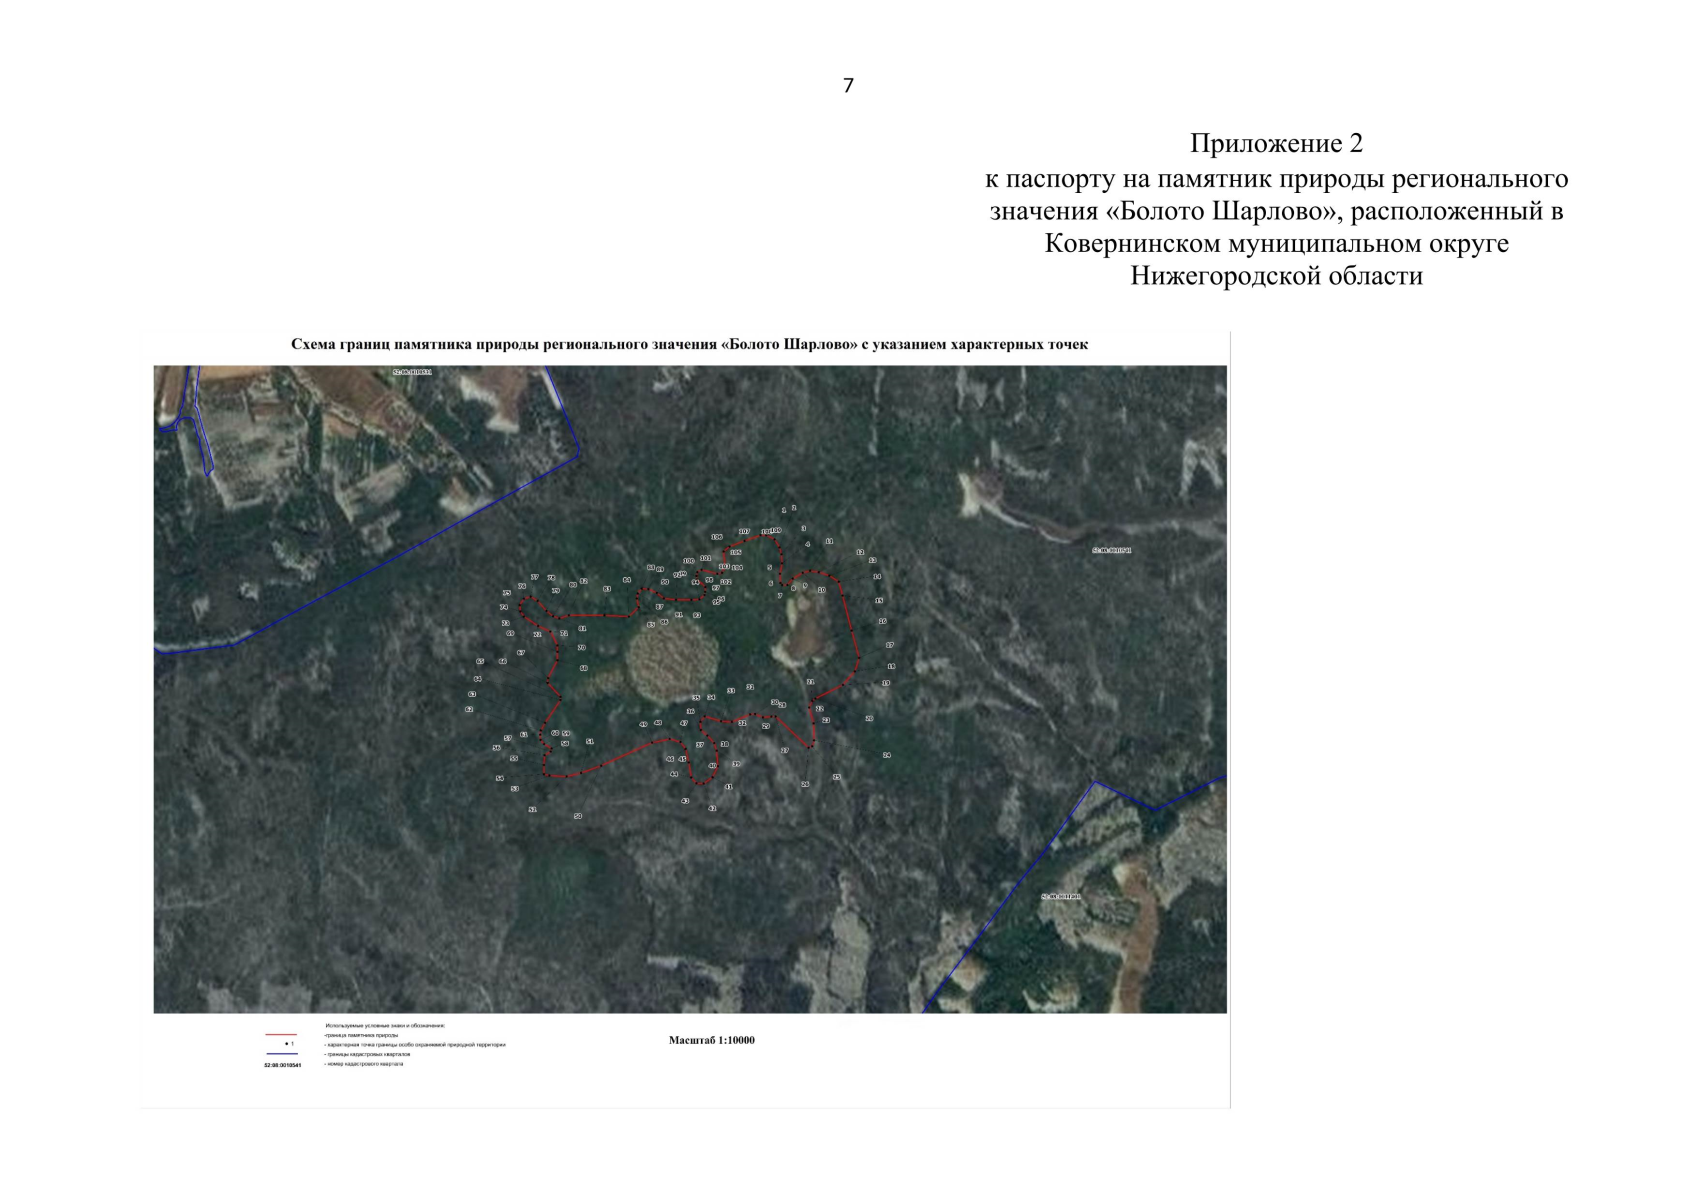Click boundary point label 24 on map
The image size is (1697, 1200).
[x=886, y=755]
